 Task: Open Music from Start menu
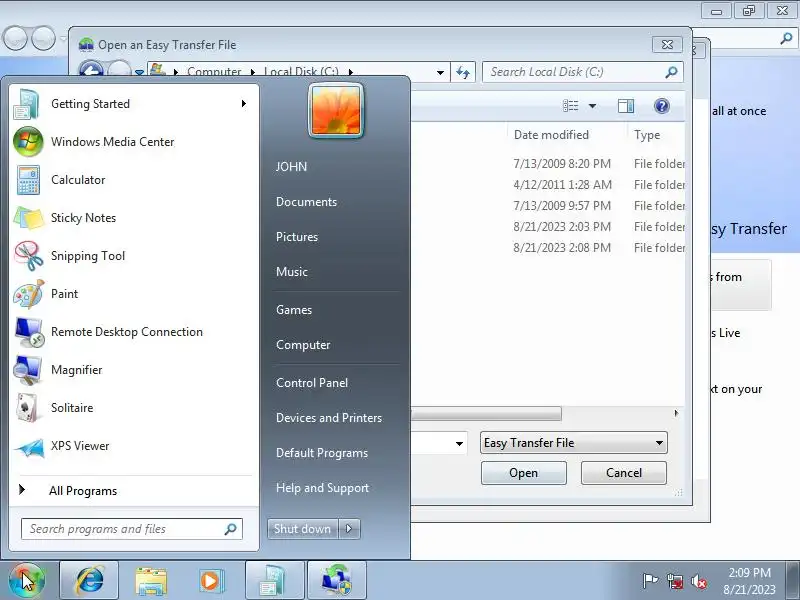coord(292,272)
